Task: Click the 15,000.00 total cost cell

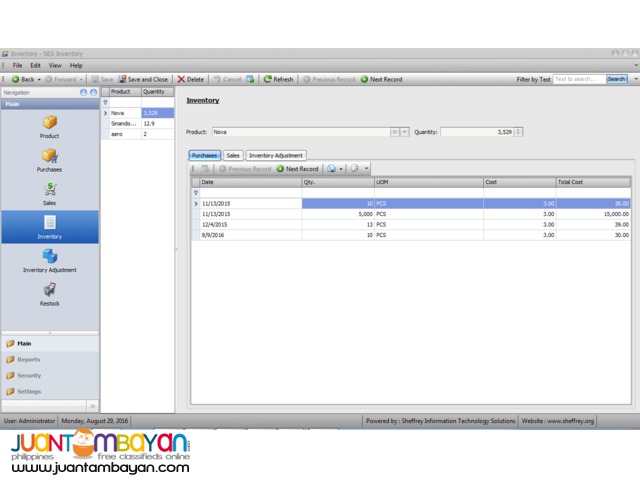Action: (x=593, y=214)
